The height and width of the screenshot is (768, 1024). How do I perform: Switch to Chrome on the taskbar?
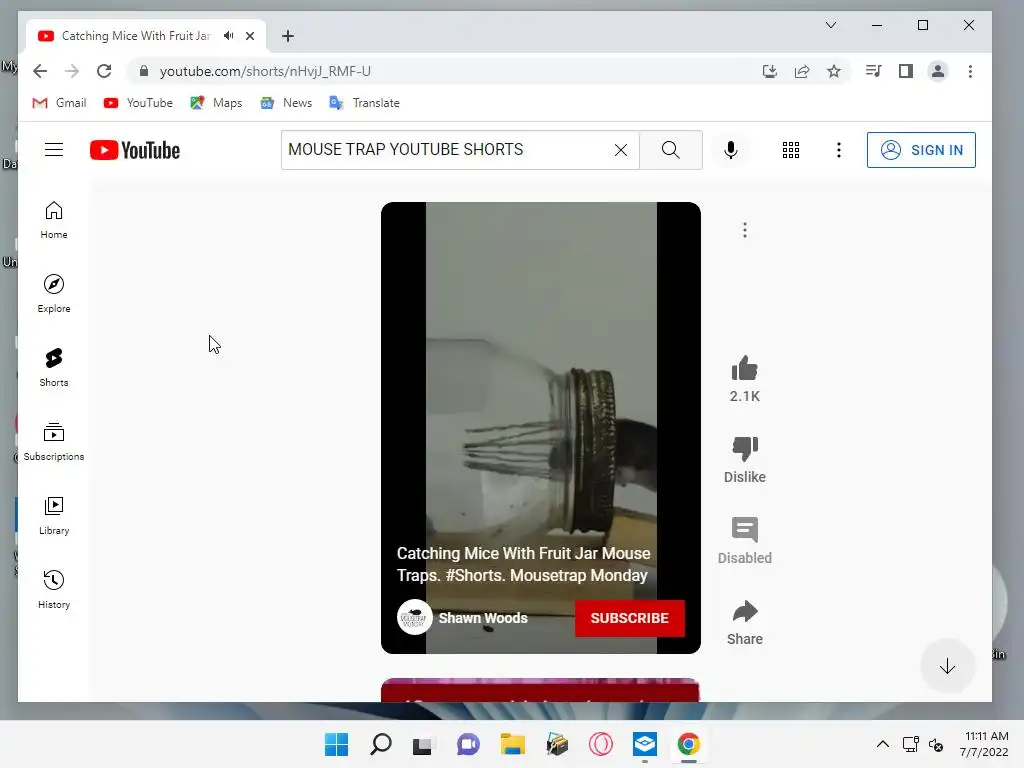[688, 744]
